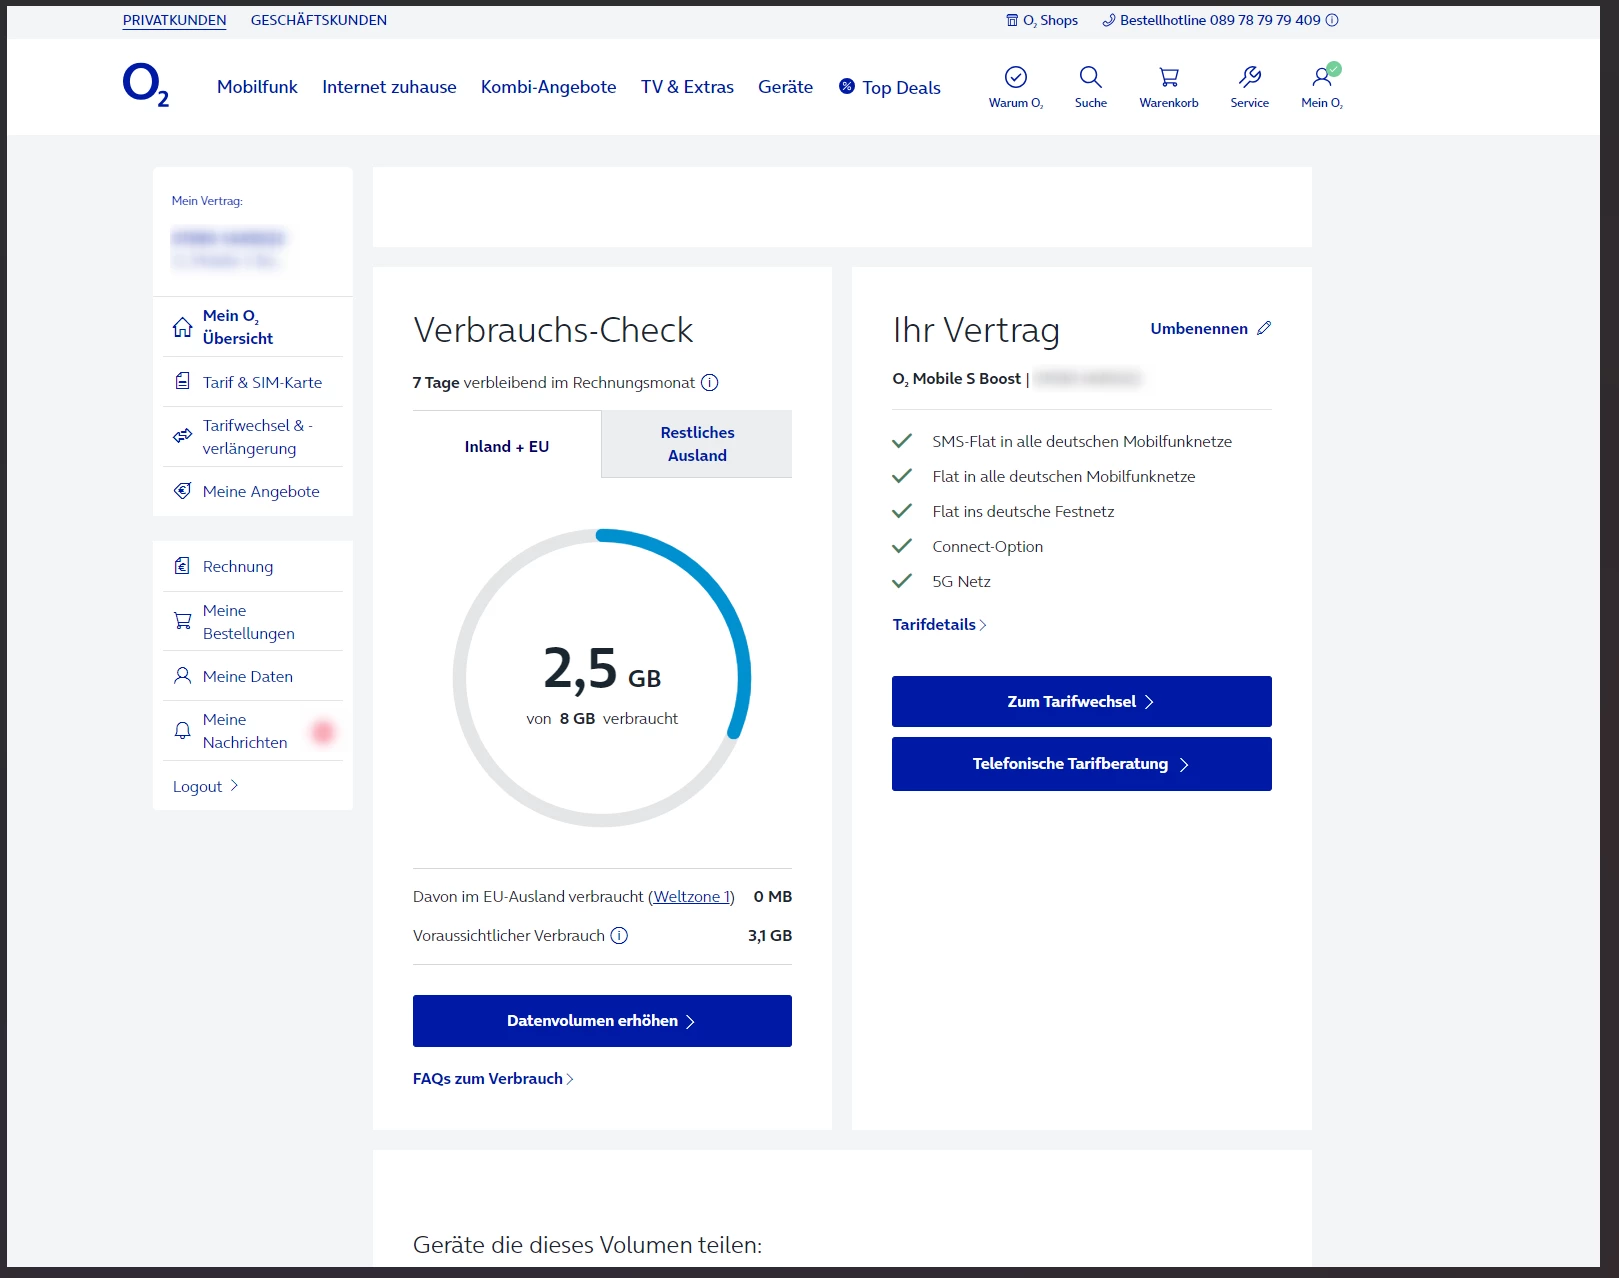Open the Mein O2 account icon
Image resolution: width=1619 pixels, height=1278 pixels.
pyautogui.click(x=1322, y=77)
